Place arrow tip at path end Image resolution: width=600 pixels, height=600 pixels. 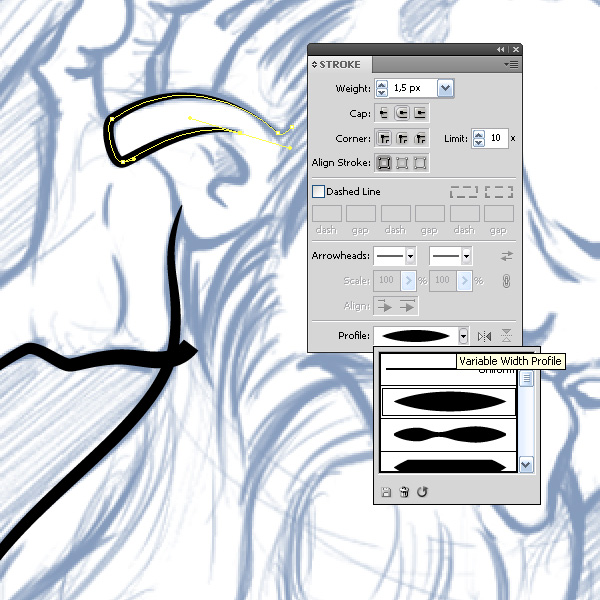tap(407, 307)
